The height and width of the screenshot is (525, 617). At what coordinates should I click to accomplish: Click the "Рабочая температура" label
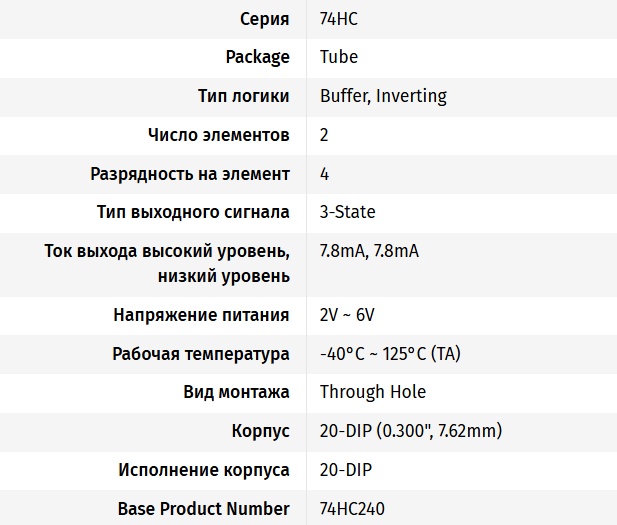click(201, 354)
